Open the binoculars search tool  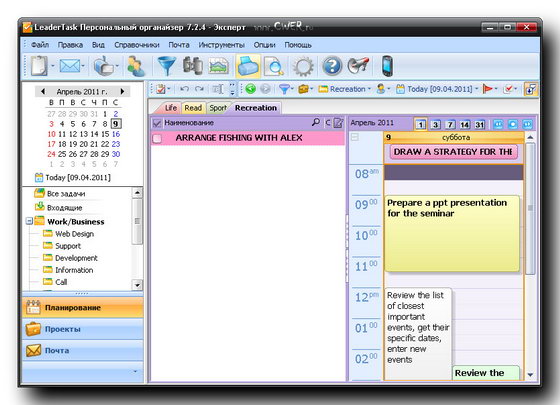193,66
